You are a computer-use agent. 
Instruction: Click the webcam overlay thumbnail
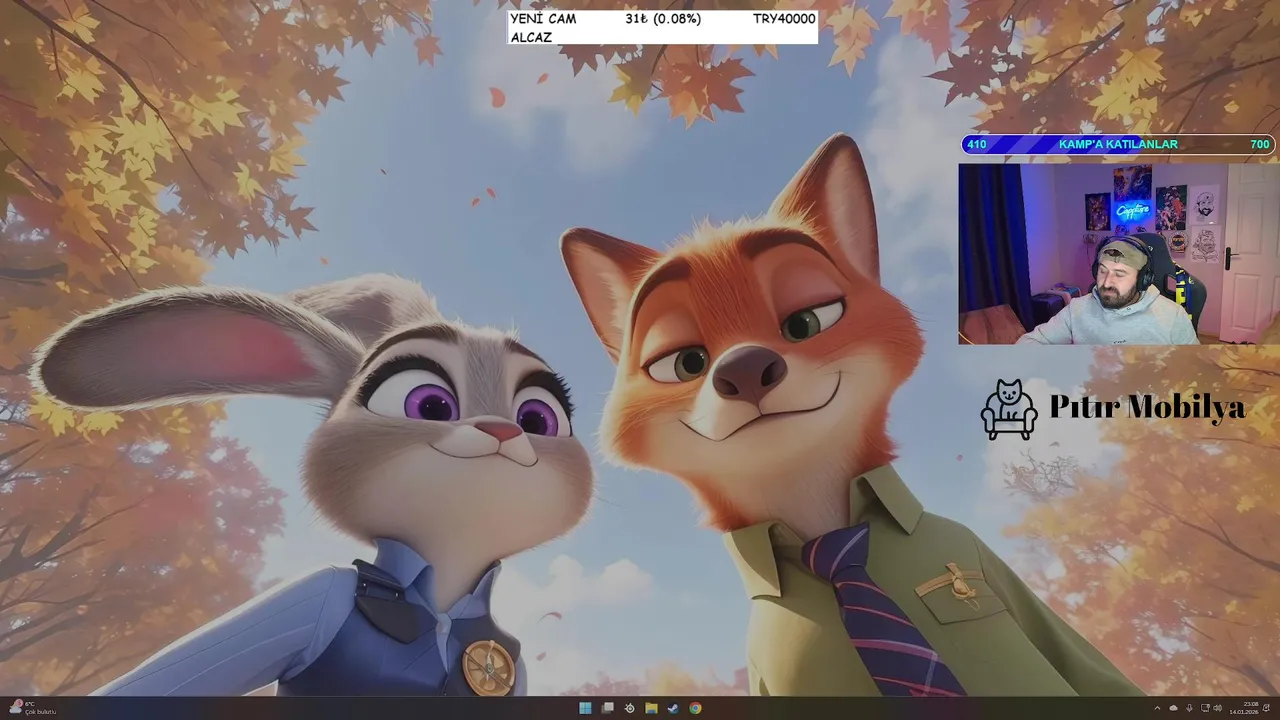coord(1119,254)
